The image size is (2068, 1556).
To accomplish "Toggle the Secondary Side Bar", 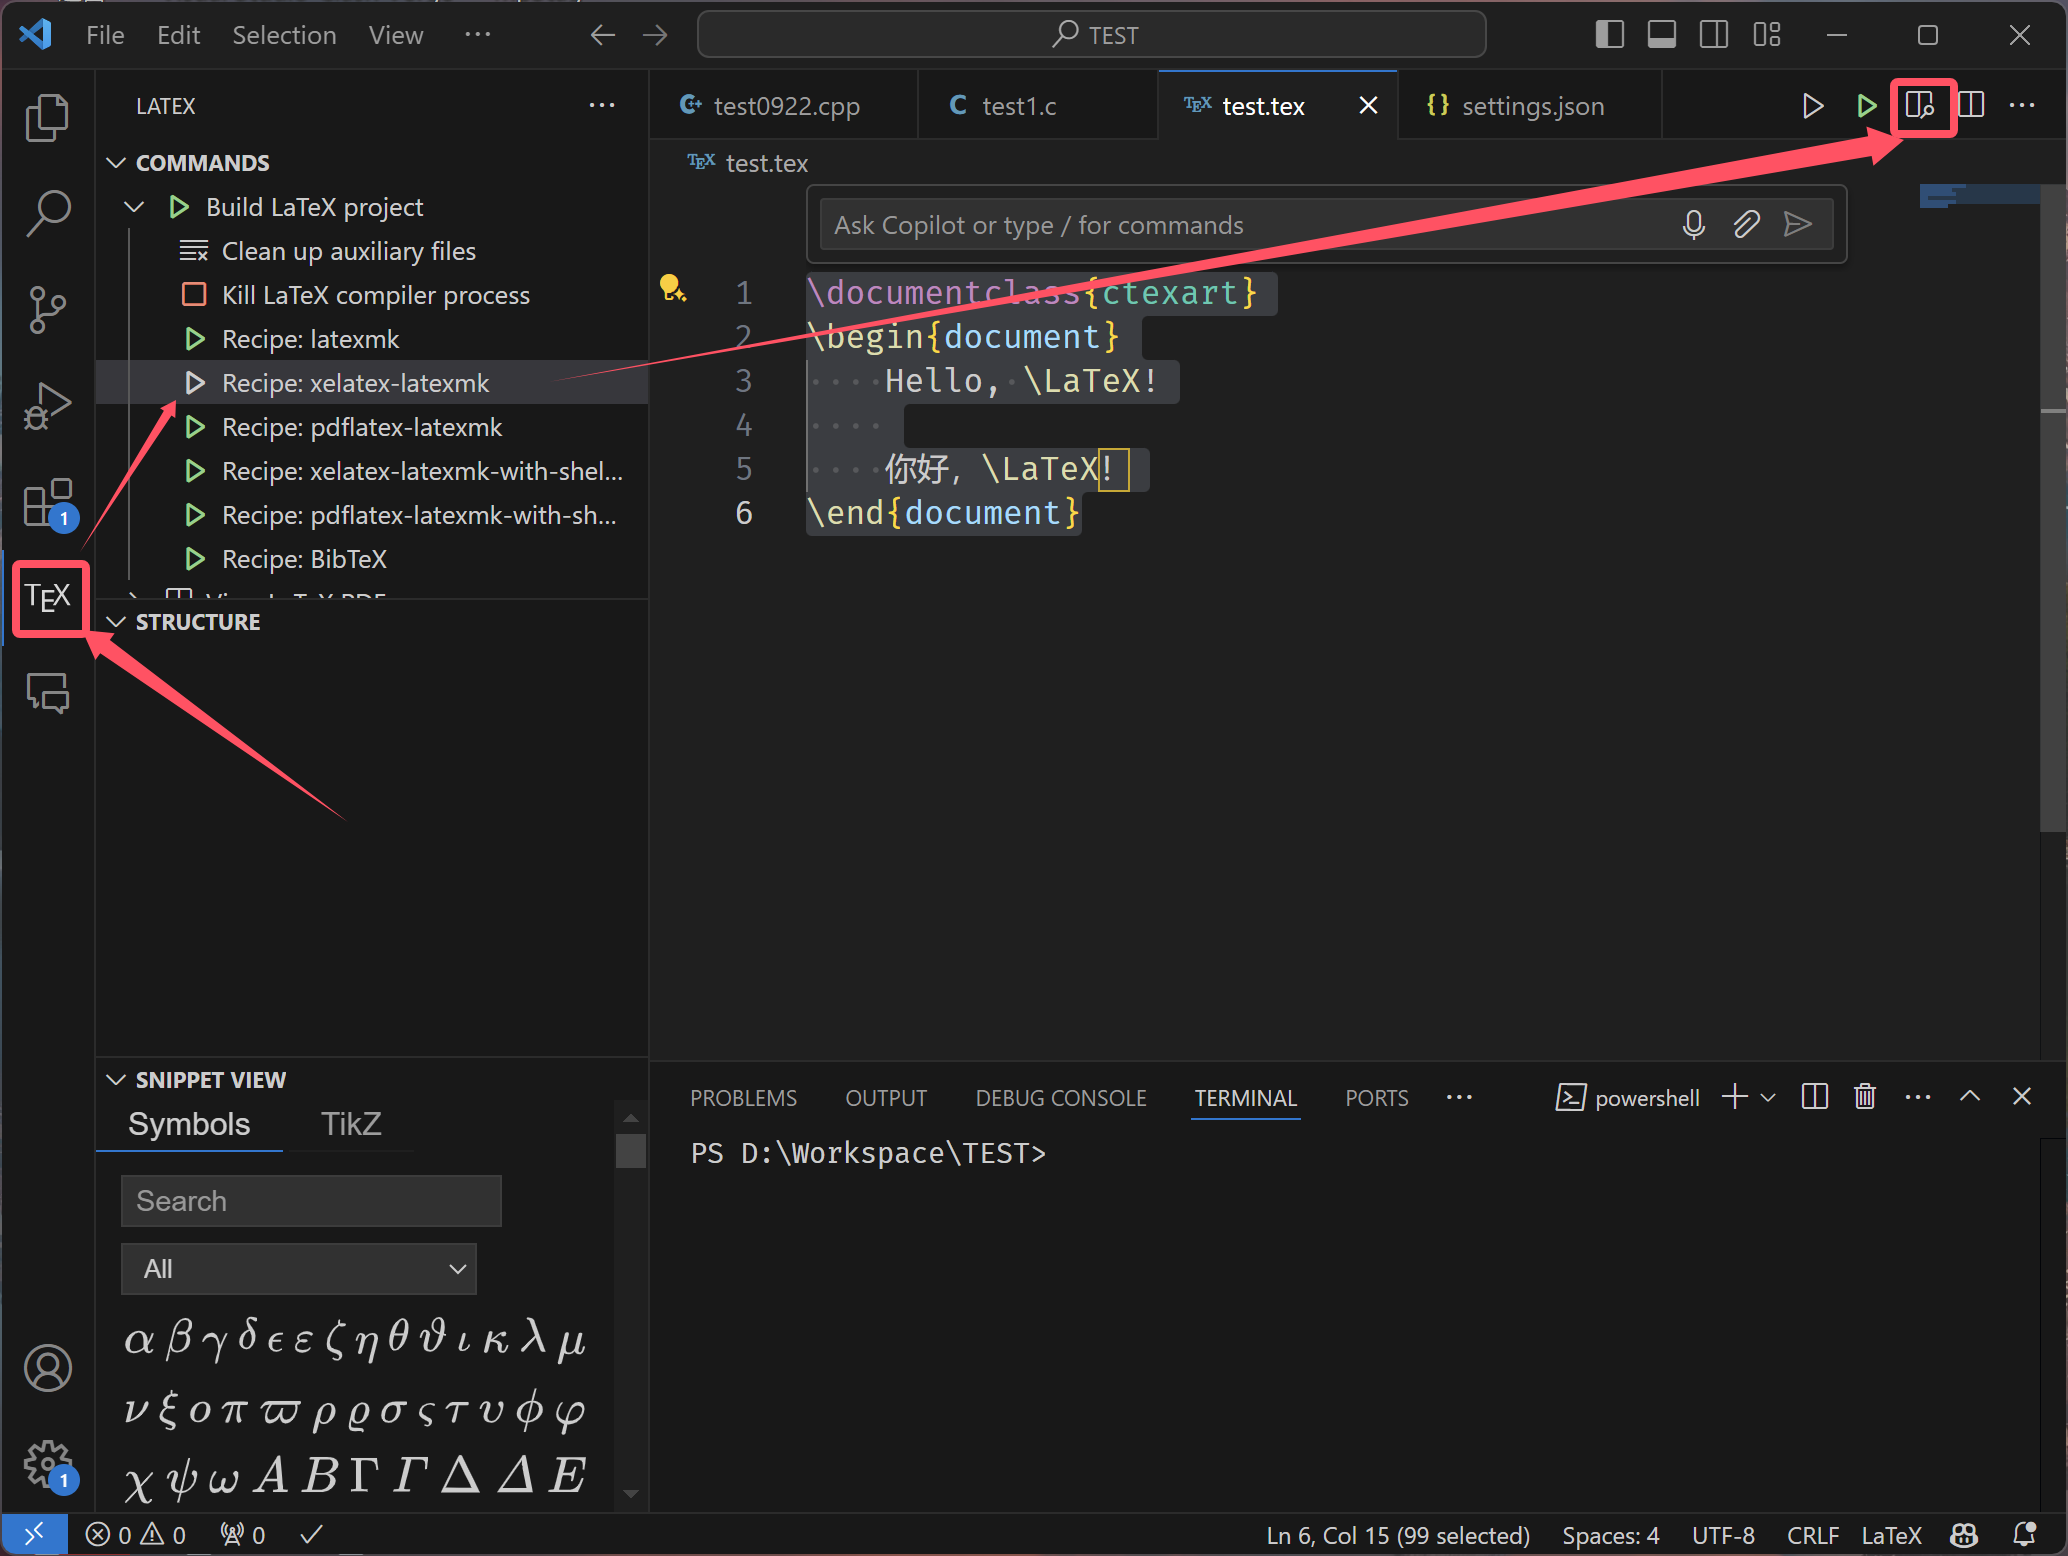I will tap(1714, 35).
